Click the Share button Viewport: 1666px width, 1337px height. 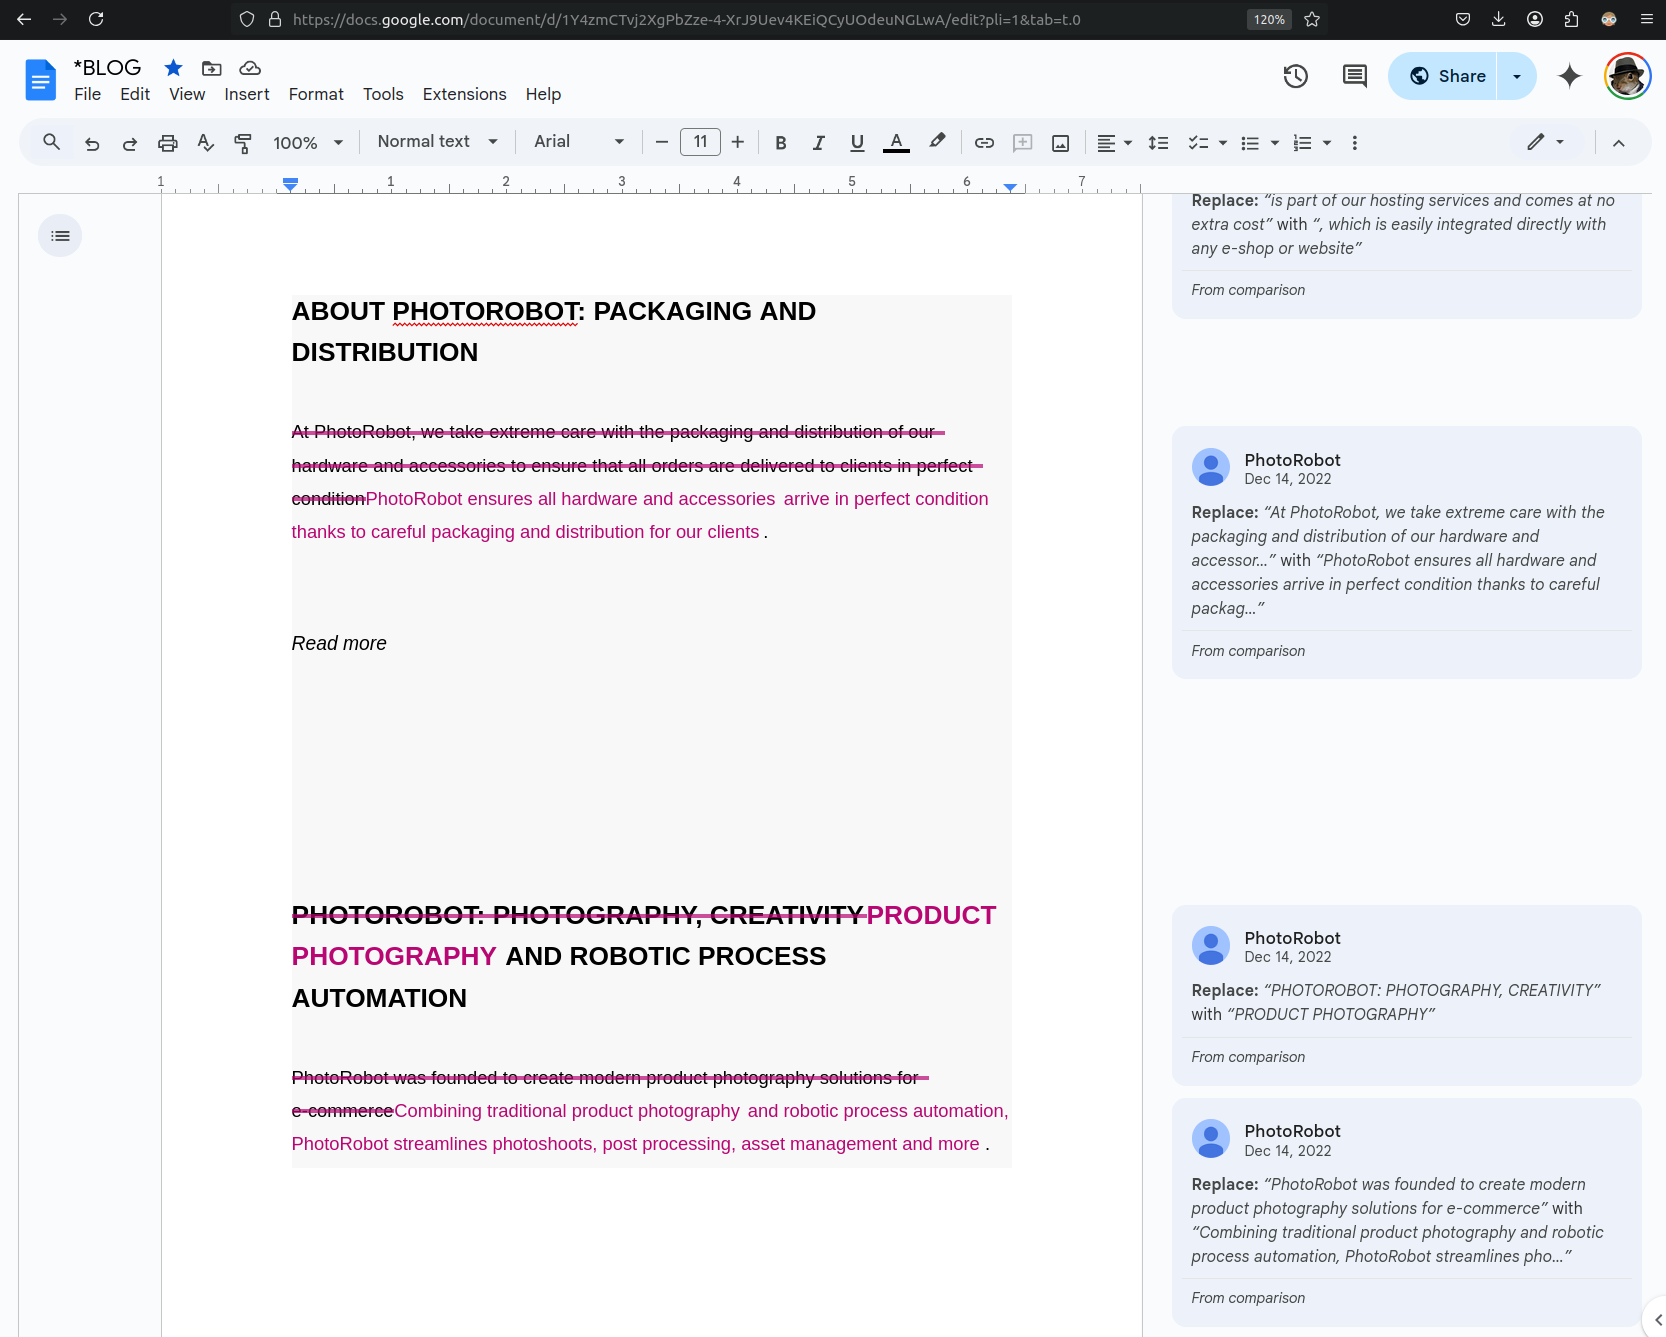pos(1442,76)
